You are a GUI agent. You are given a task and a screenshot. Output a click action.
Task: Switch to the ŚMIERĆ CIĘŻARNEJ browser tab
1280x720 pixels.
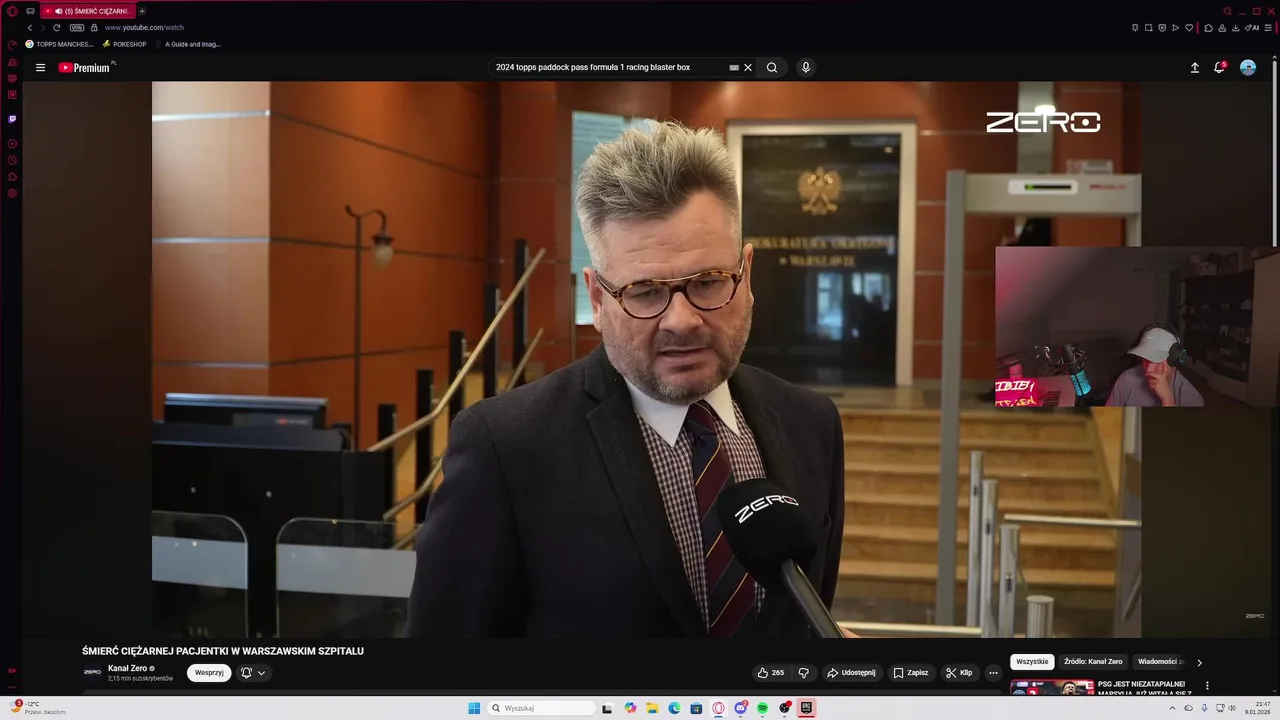point(87,11)
